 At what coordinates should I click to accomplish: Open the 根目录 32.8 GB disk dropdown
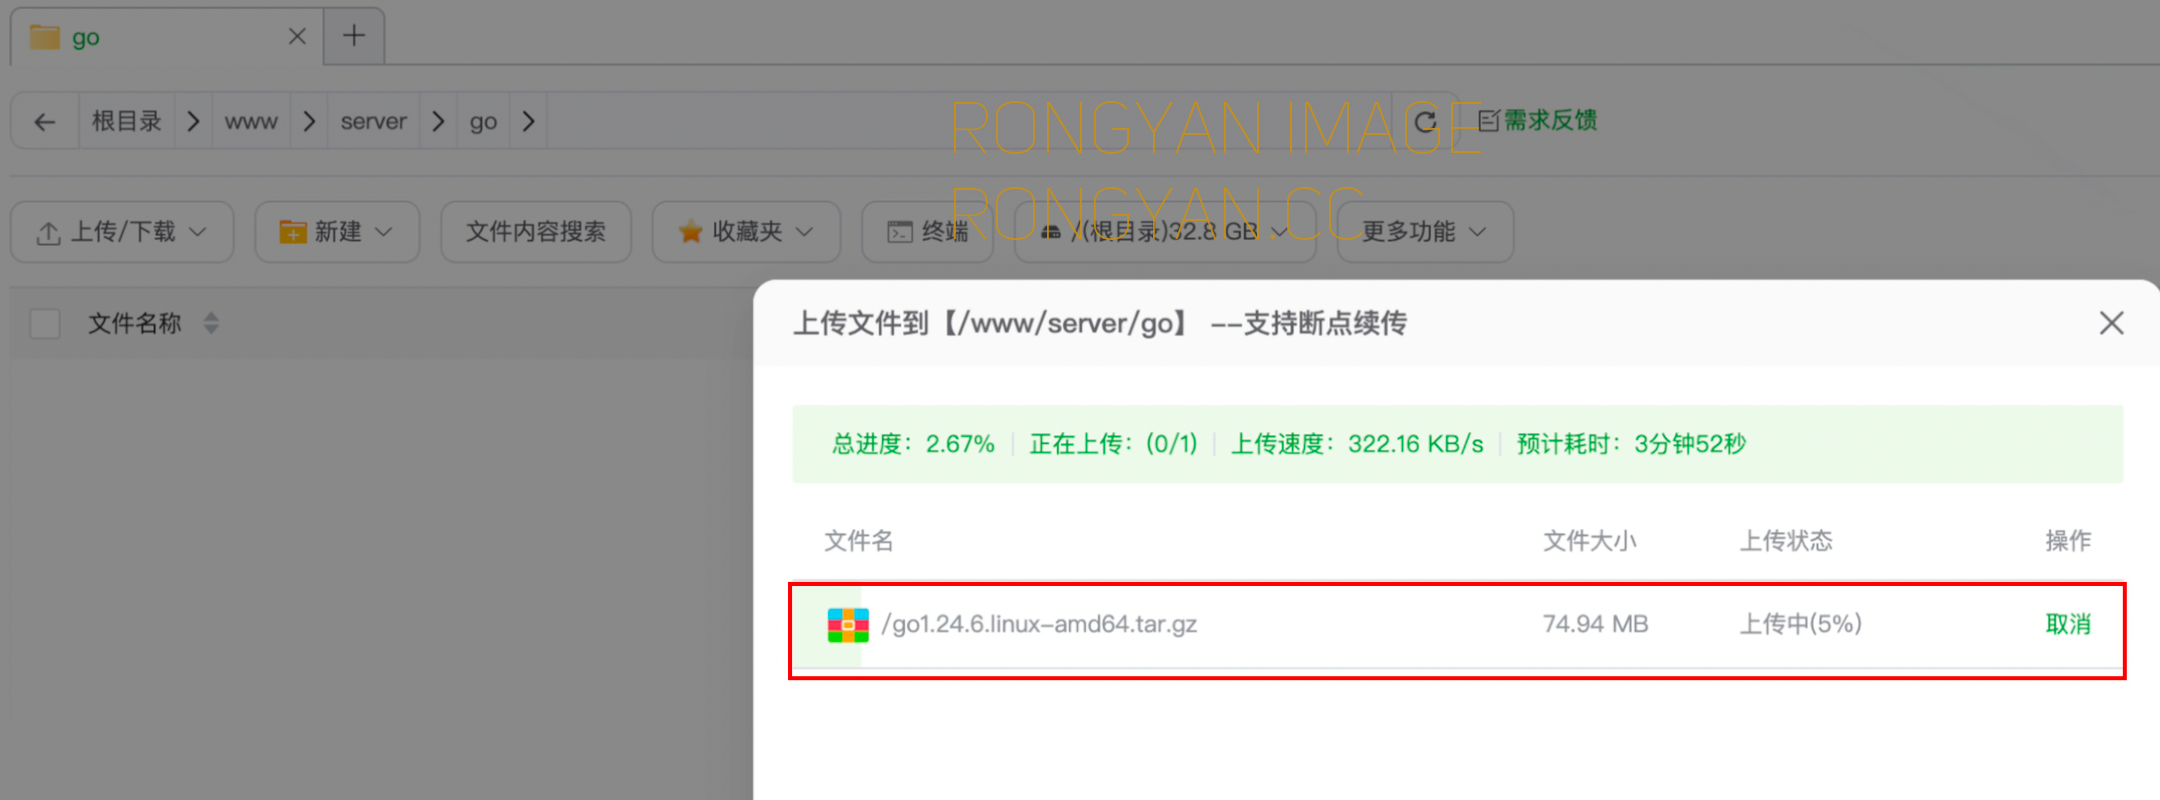(1165, 232)
